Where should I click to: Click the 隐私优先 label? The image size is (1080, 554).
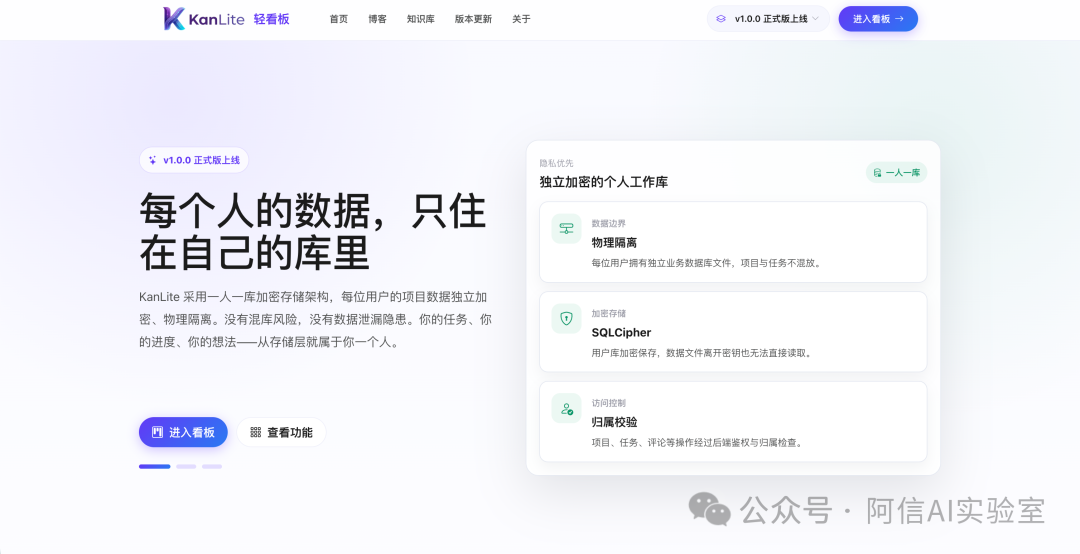[557, 163]
